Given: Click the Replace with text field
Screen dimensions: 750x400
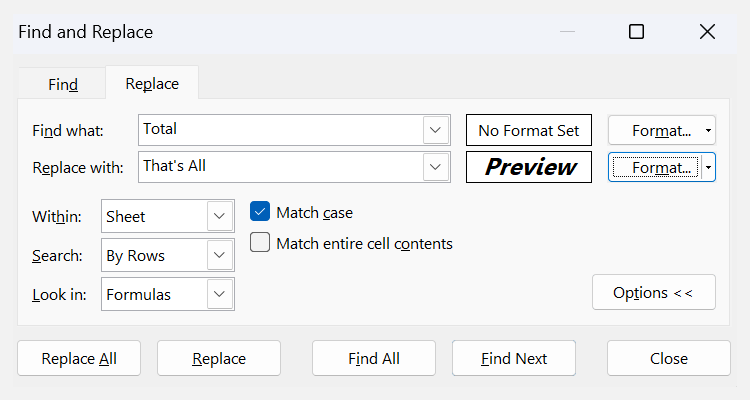Looking at the screenshot, I should point(280,167).
